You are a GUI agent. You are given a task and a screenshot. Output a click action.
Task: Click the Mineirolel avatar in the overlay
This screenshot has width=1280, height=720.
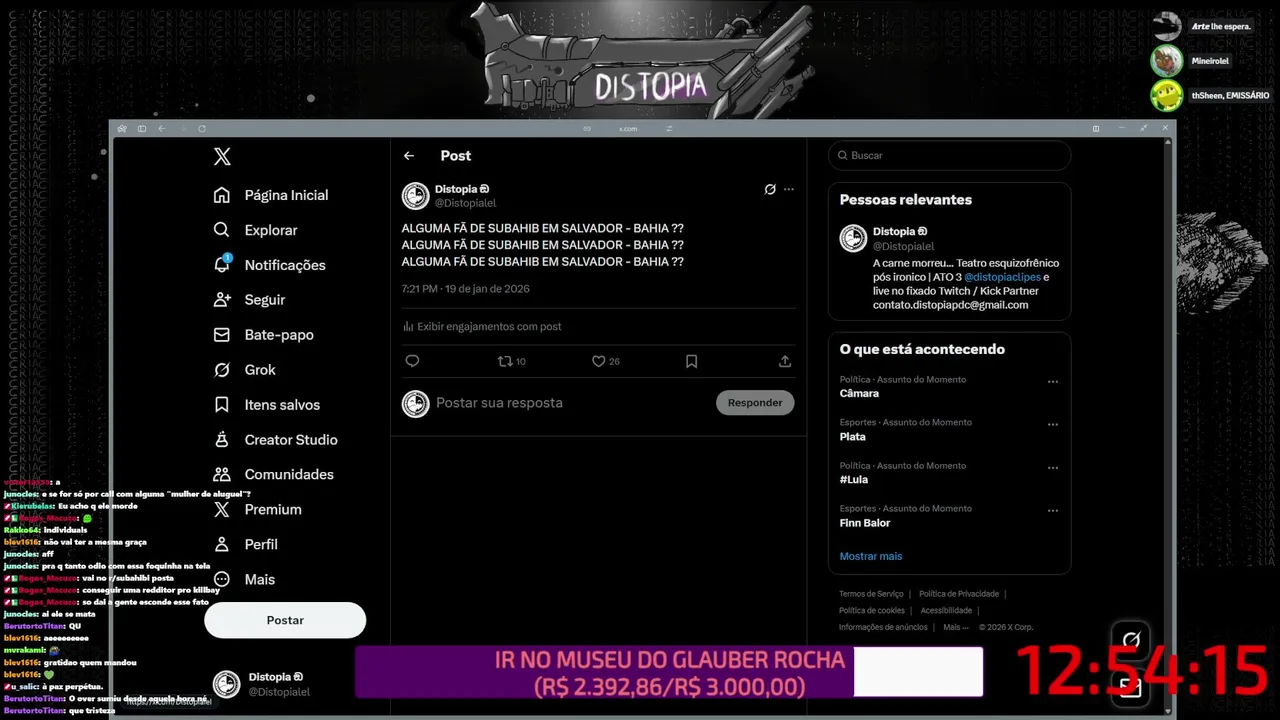tap(1166, 61)
